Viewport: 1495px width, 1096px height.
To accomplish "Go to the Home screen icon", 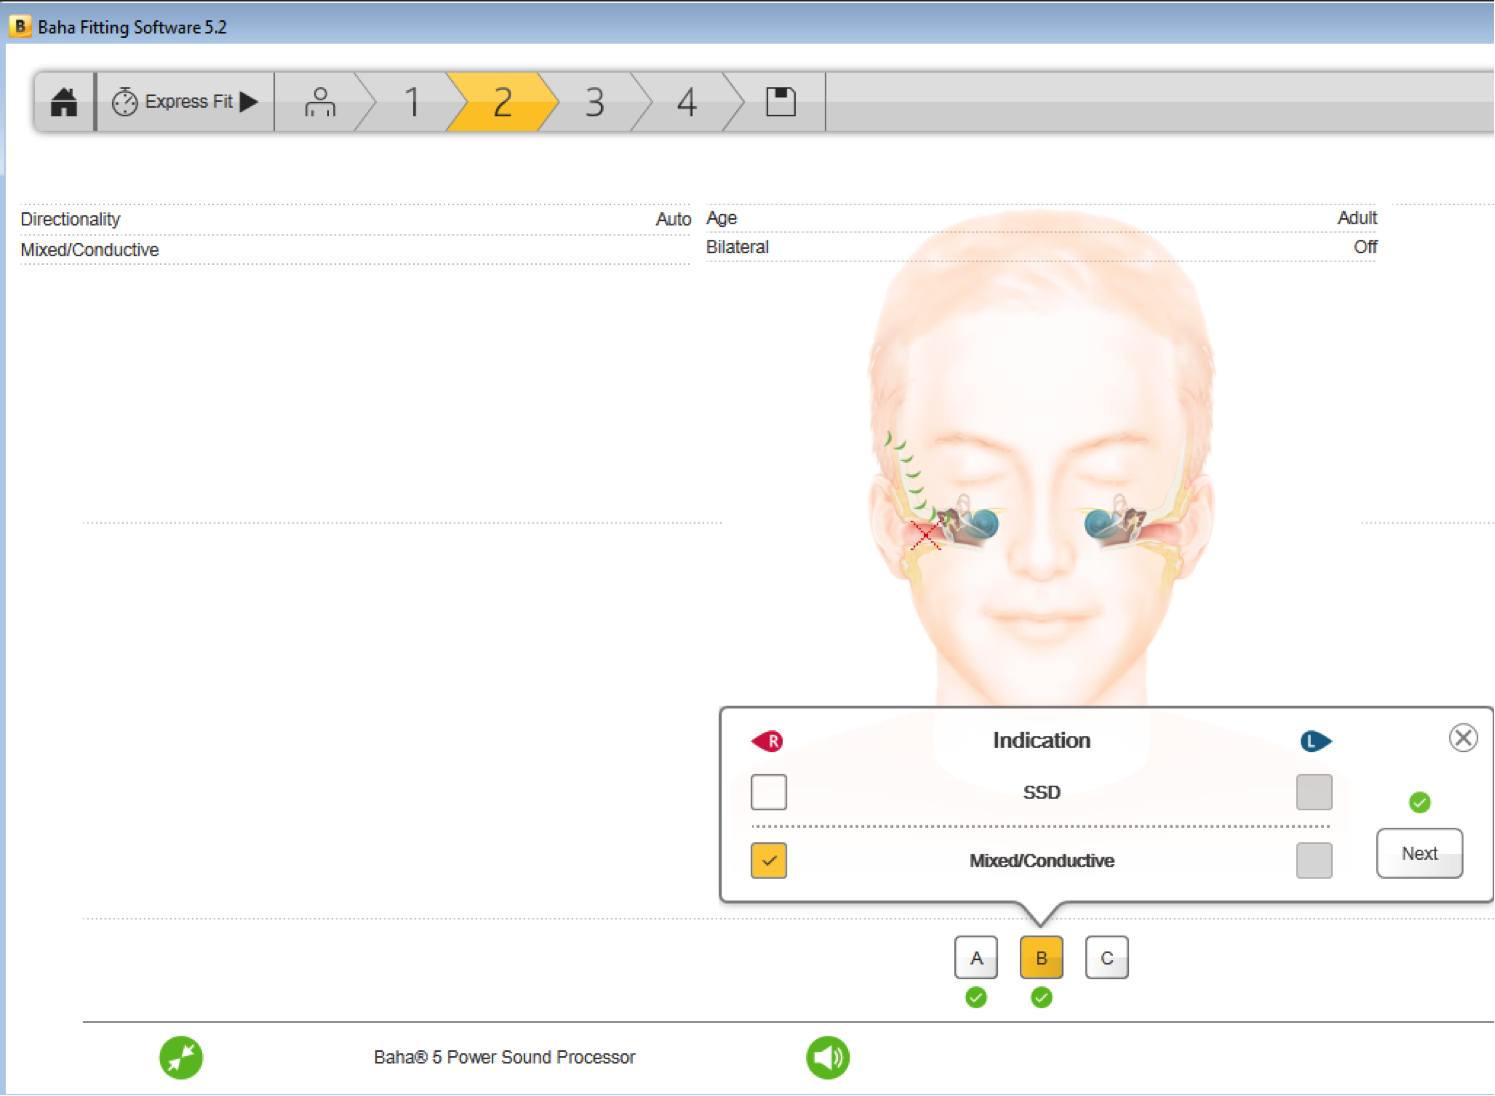I will [64, 102].
